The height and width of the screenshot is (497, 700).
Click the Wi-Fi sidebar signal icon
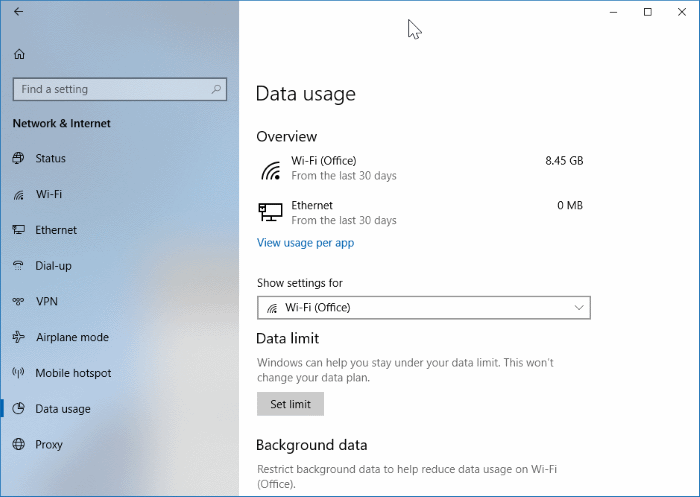point(18,195)
